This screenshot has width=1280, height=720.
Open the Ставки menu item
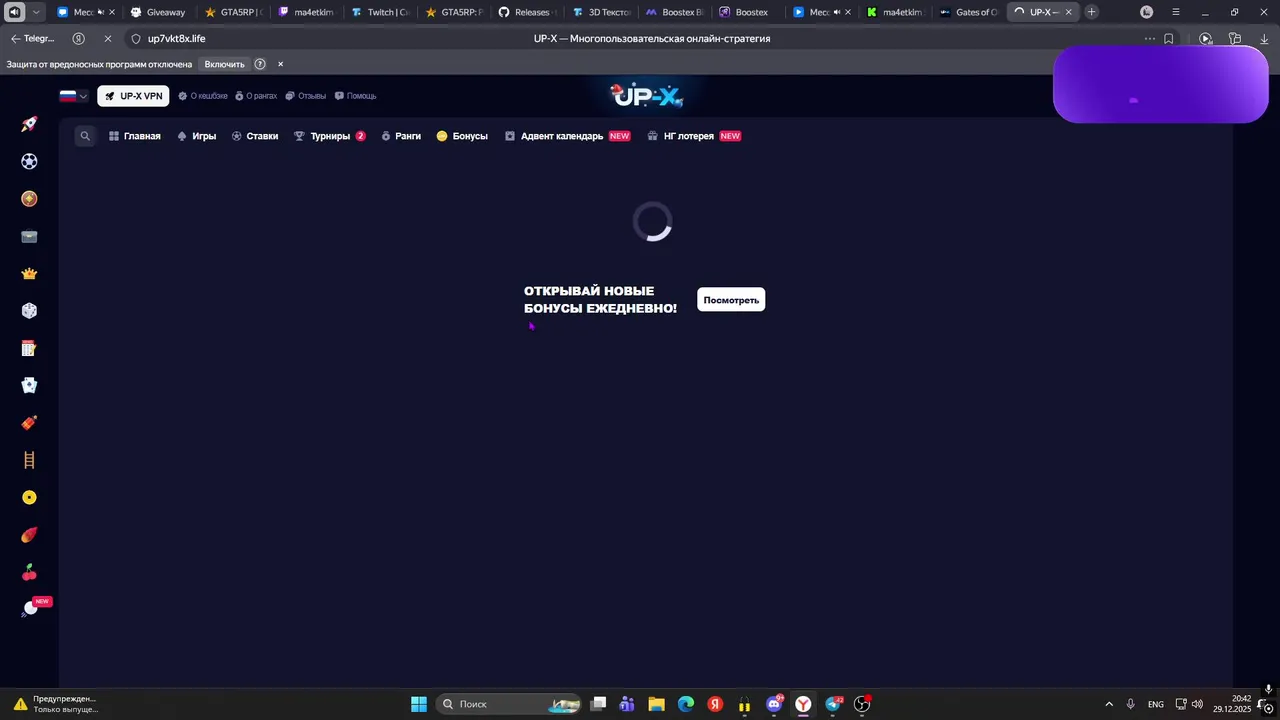pyautogui.click(x=255, y=136)
